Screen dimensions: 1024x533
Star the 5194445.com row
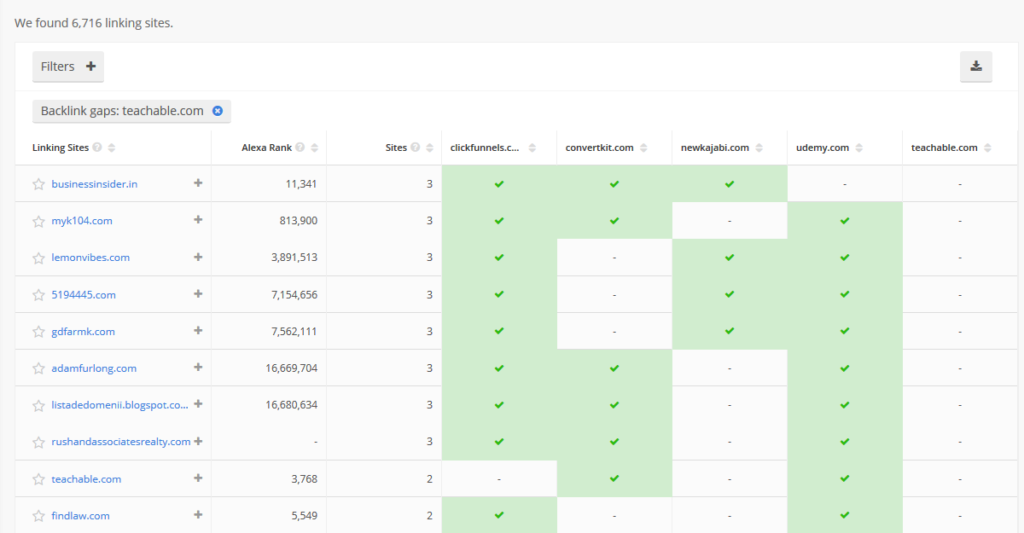click(39, 295)
